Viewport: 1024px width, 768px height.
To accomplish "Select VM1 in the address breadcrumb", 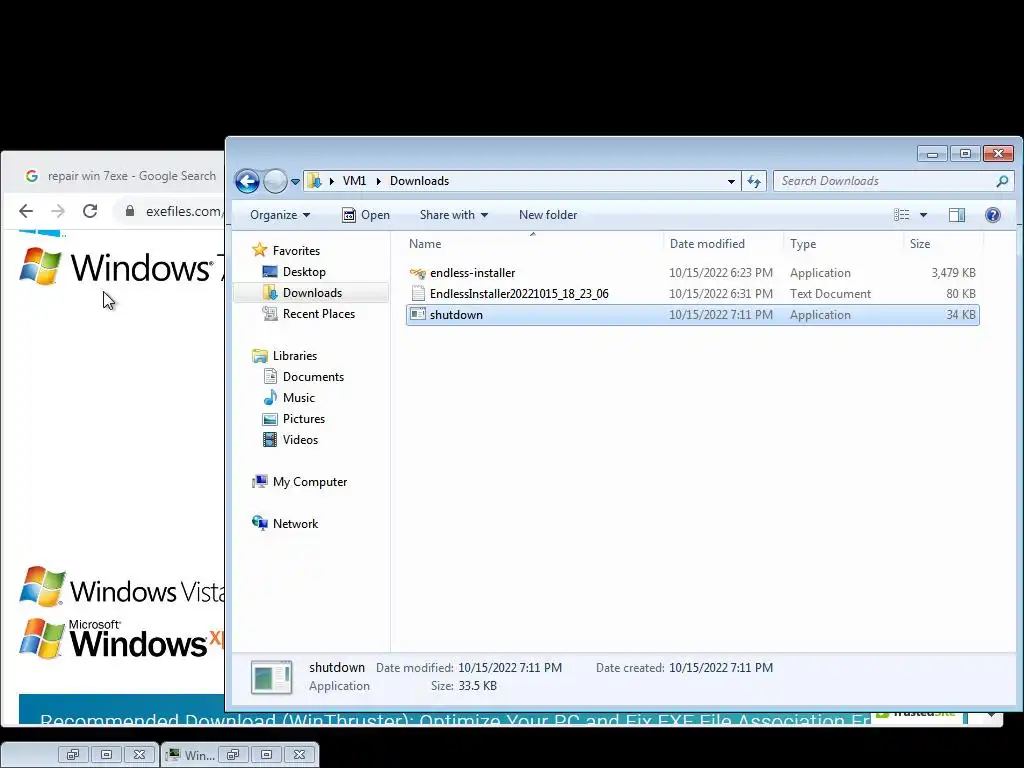I will pyautogui.click(x=354, y=181).
